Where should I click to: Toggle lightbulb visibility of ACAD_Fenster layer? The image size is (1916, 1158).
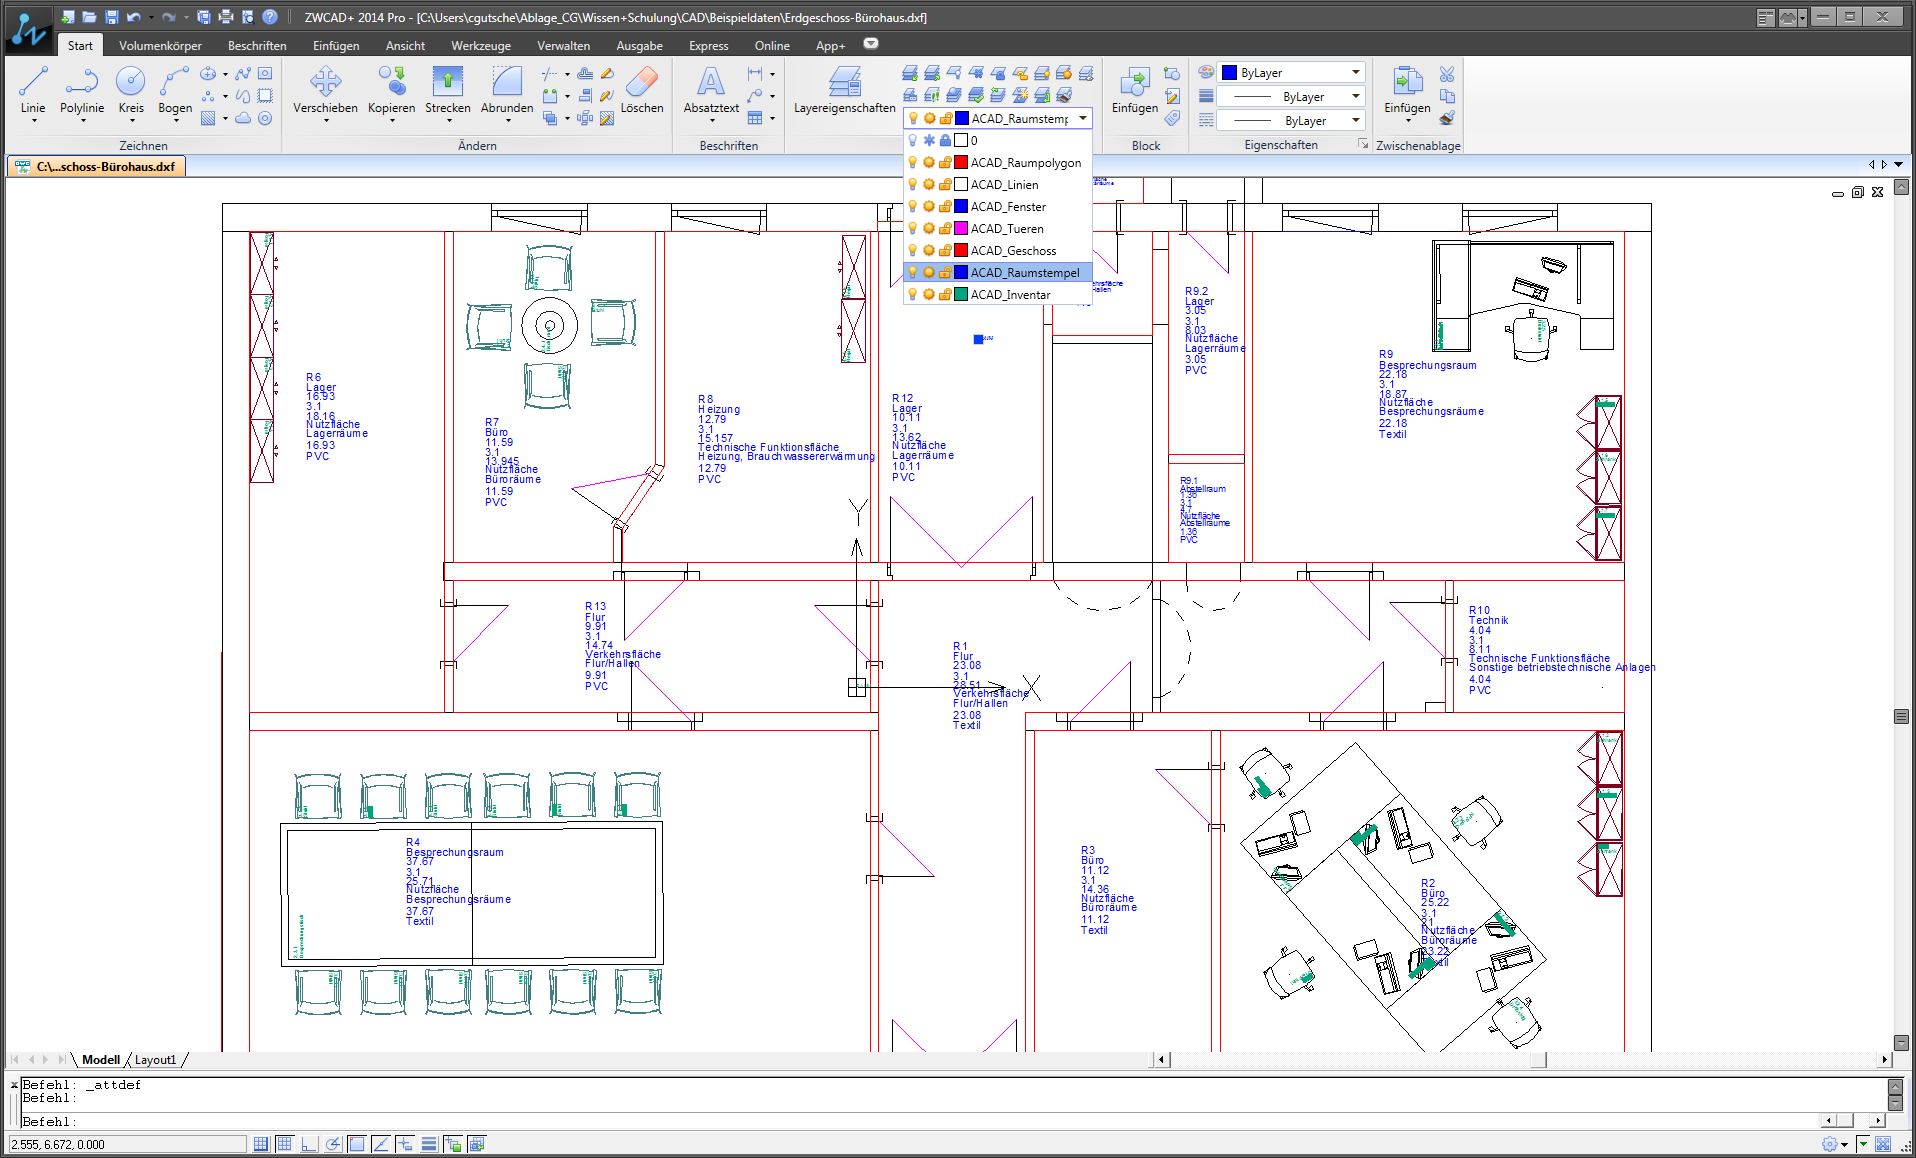912,207
